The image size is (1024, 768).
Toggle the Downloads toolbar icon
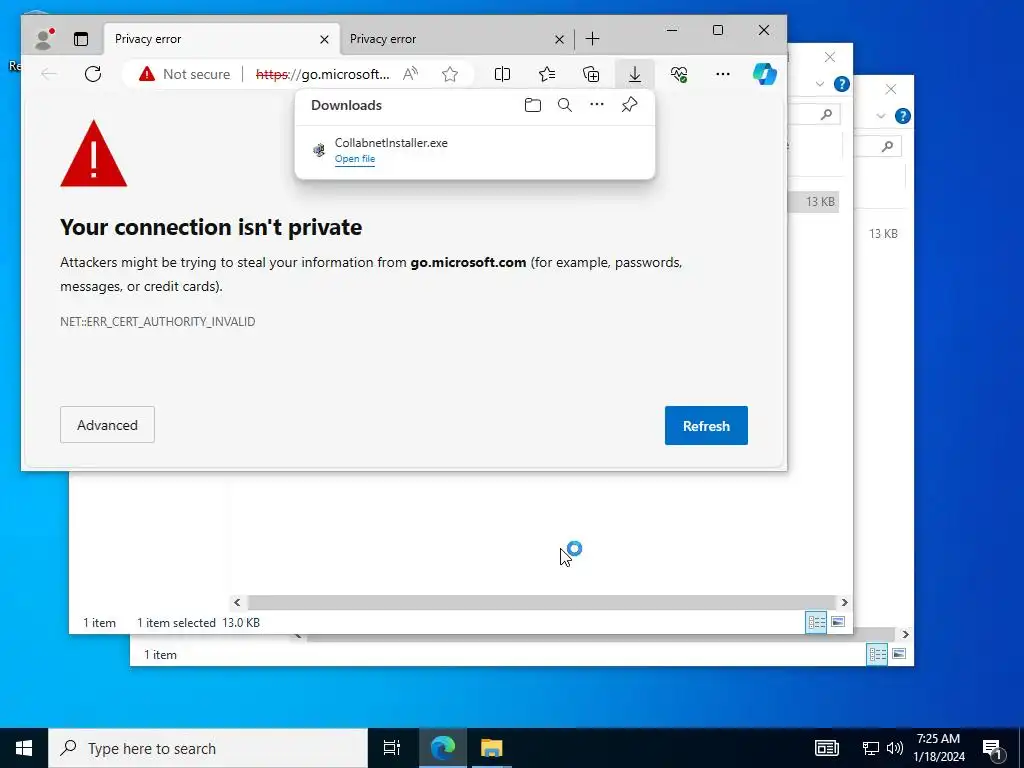point(635,74)
